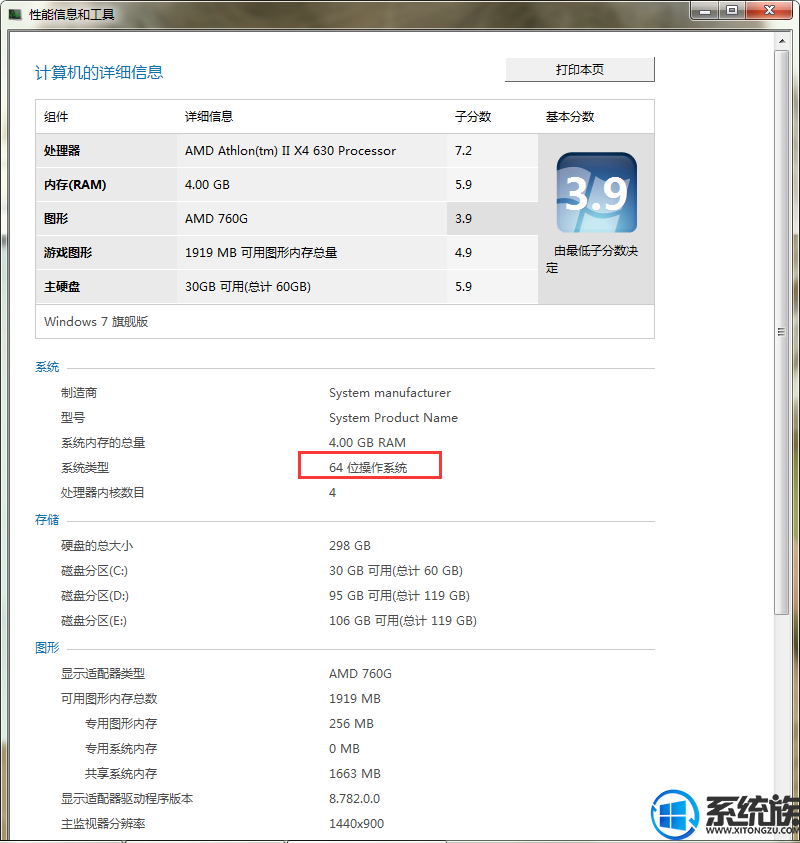Minimize the 性能信息和工具 window
Viewport: 800px width, 843px height.
pyautogui.click(x=706, y=11)
